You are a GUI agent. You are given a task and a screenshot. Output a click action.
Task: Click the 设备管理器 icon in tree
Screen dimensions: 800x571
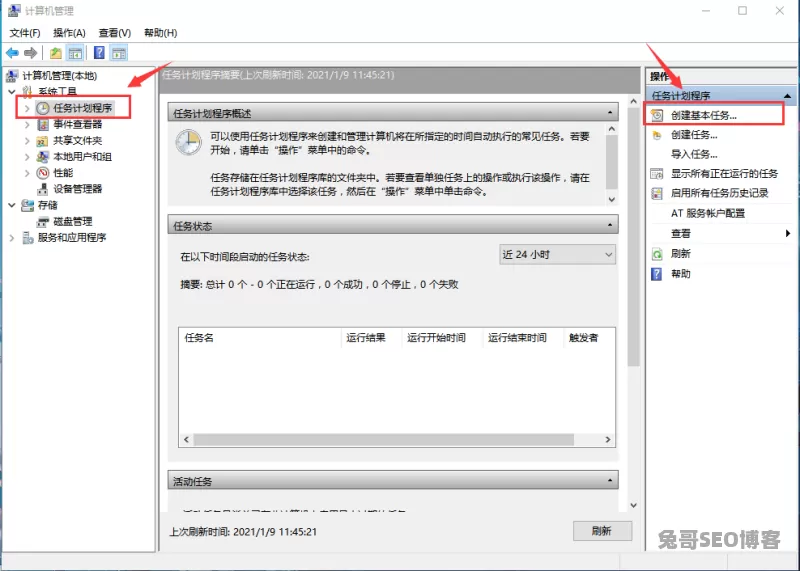(x=43, y=189)
